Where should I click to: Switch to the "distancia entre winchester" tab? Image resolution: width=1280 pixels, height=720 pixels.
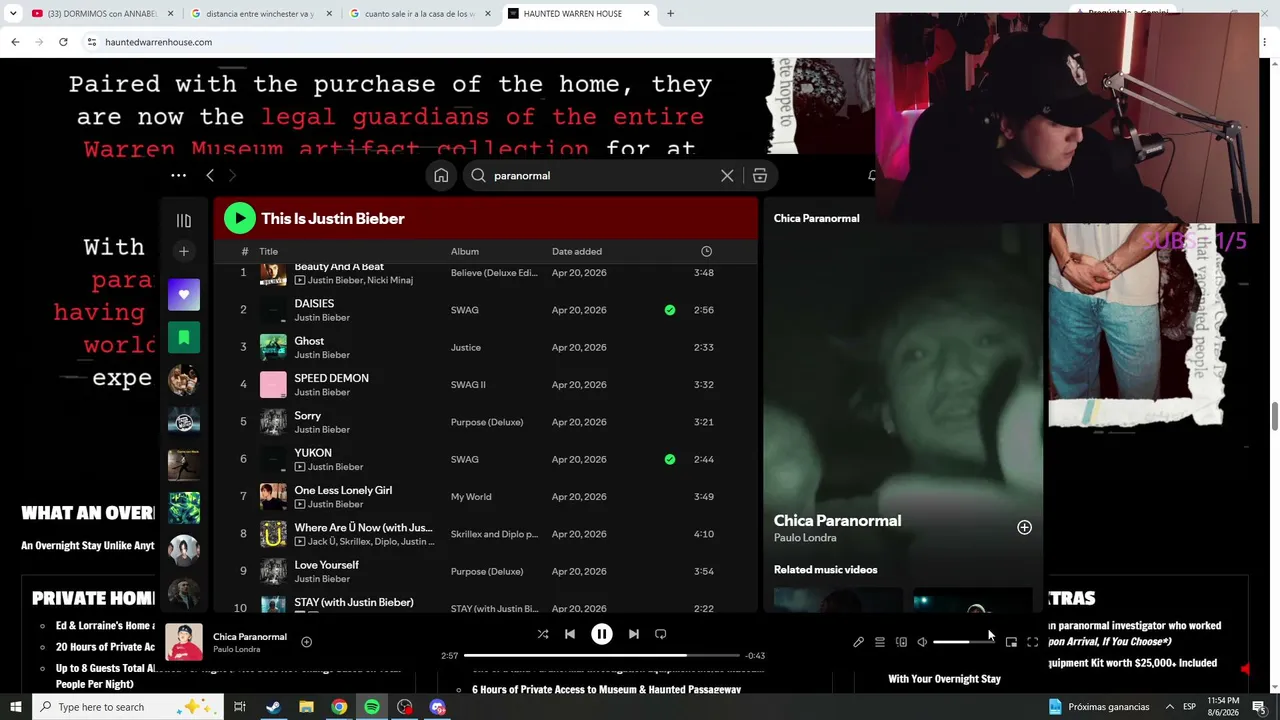coord(261,14)
